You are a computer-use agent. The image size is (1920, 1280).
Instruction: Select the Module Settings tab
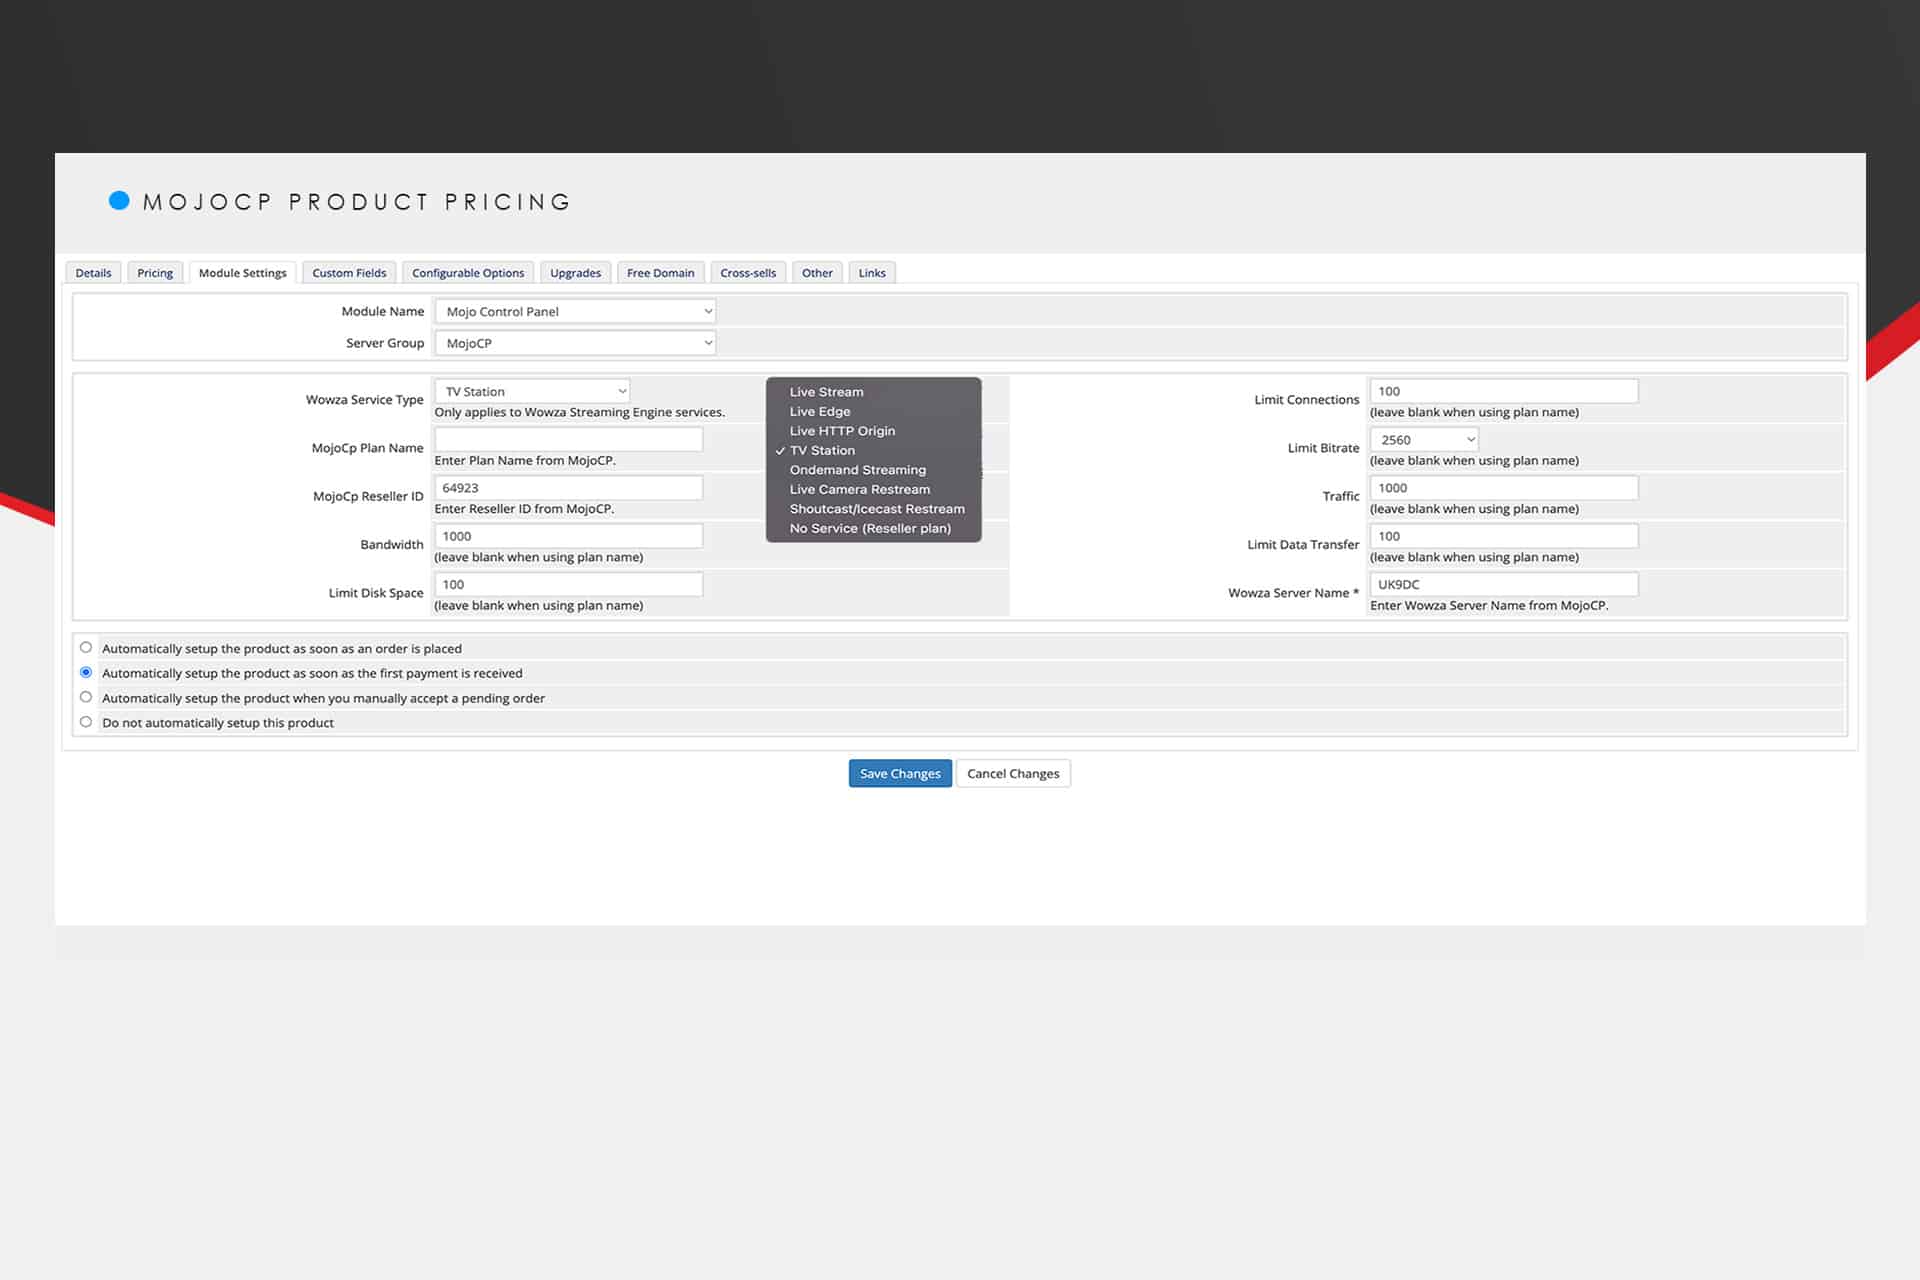242,273
